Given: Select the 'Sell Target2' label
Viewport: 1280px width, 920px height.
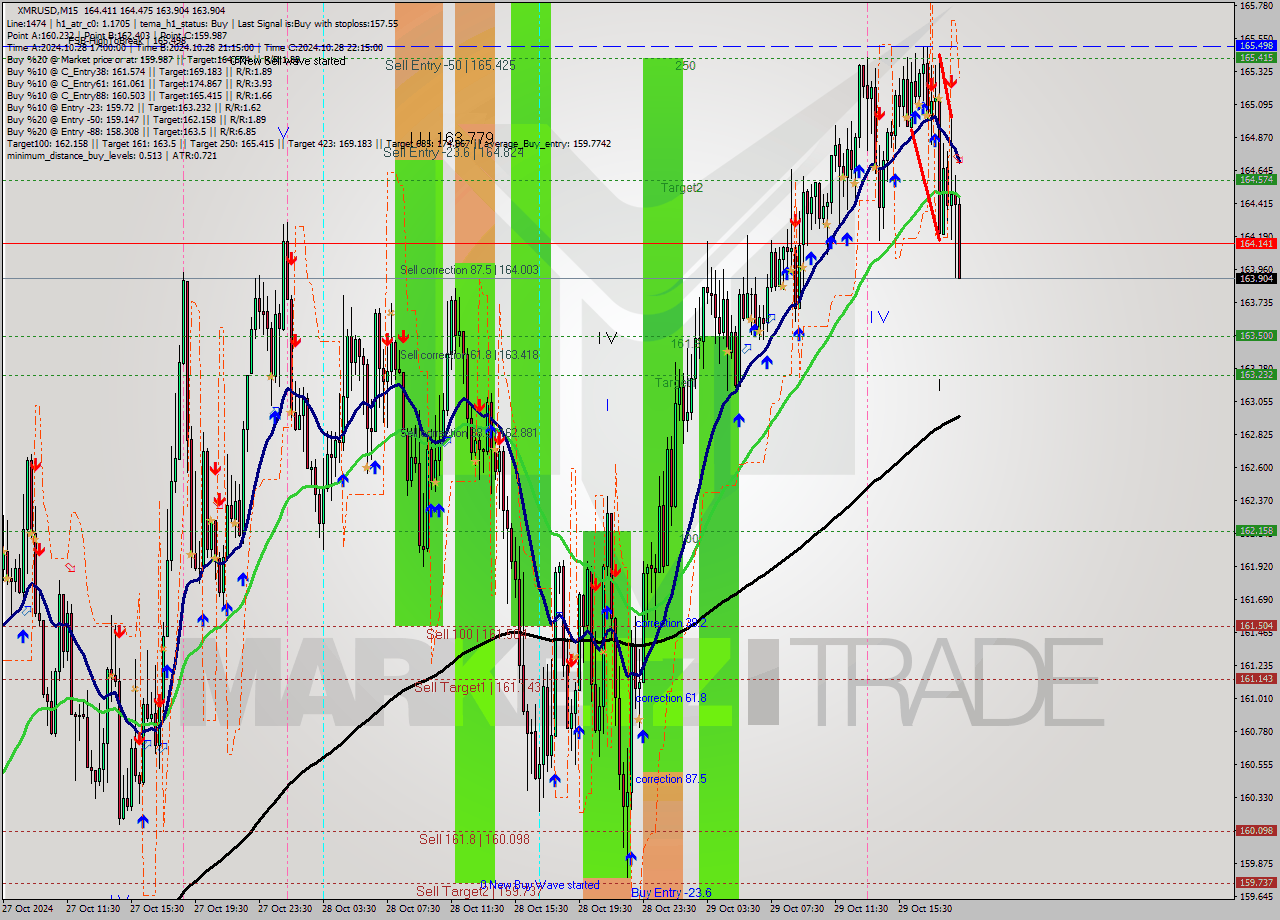Looking at the screenshot, I should 453,892.
